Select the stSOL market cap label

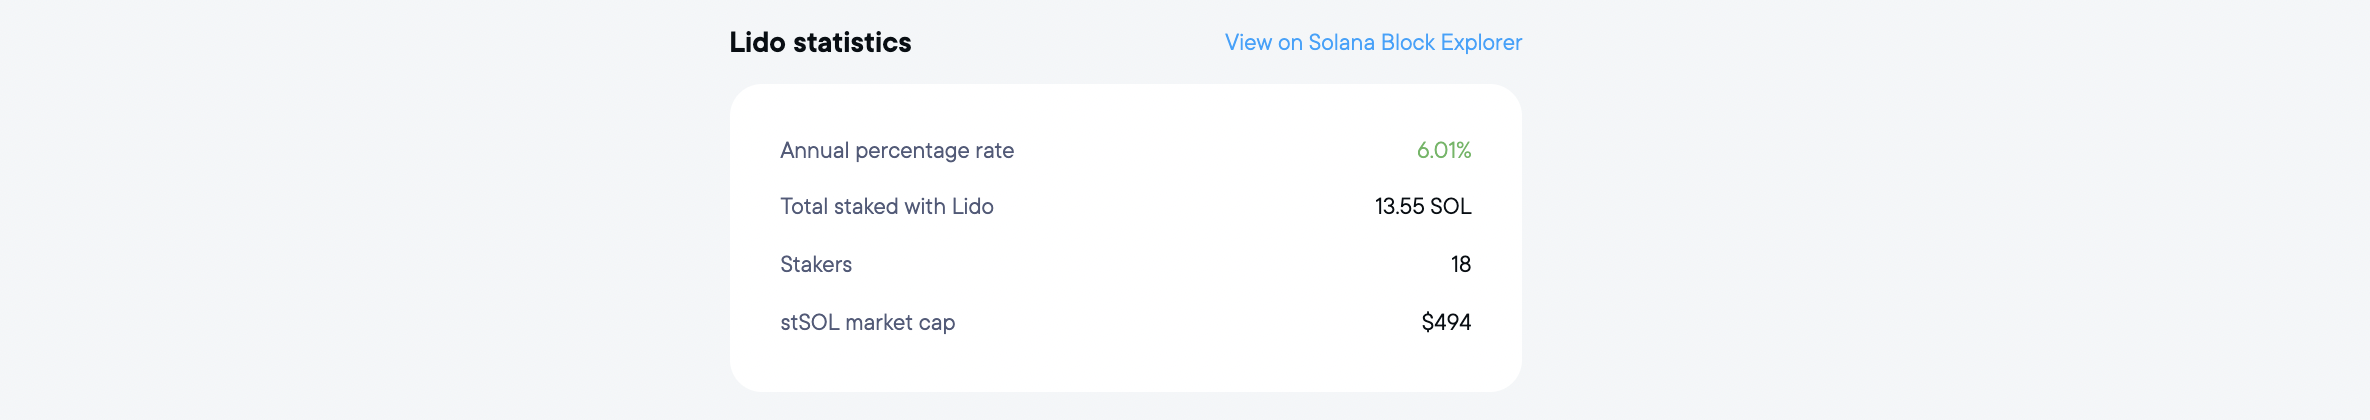click(x=867, y=323)
